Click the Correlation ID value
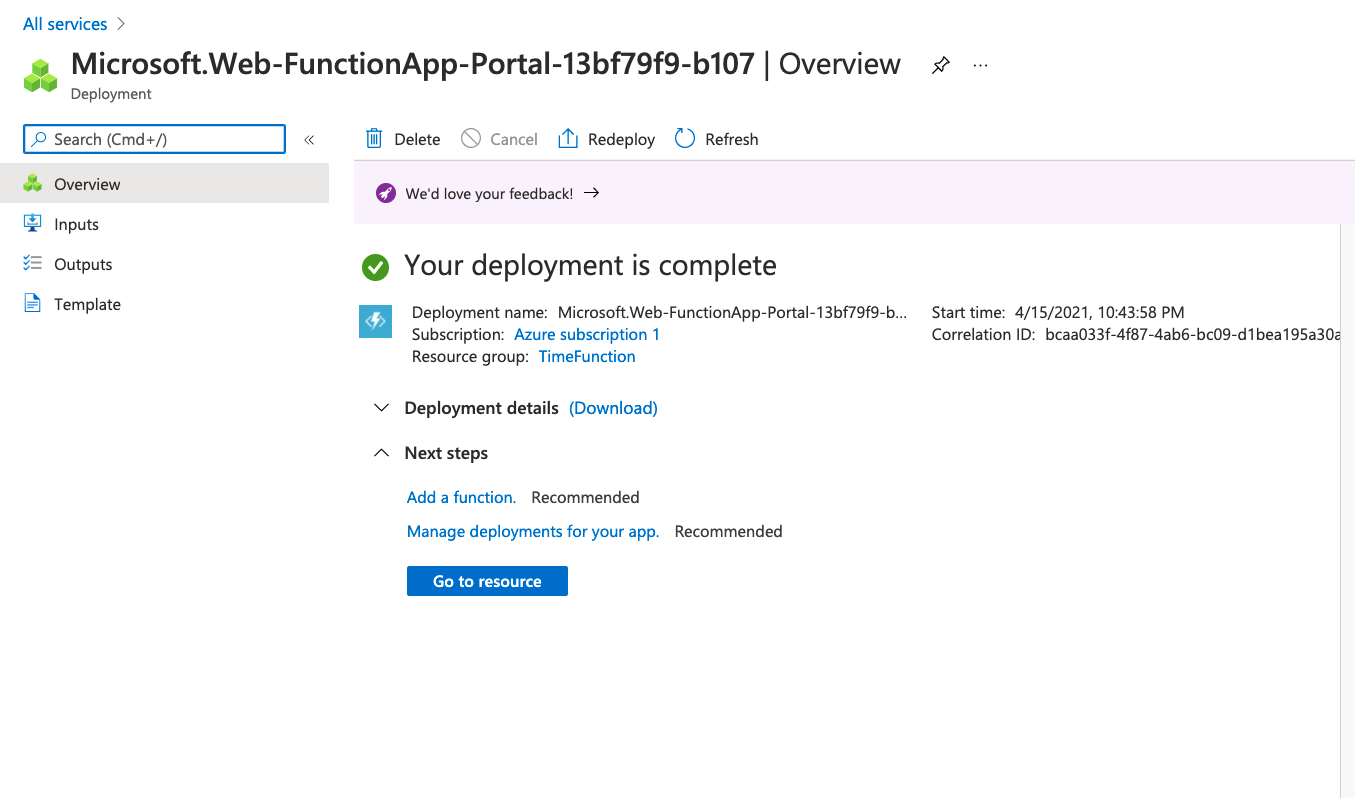The width and height of the screenshot is (1355, 798). pyautogui.click(x=1193, y=334)
